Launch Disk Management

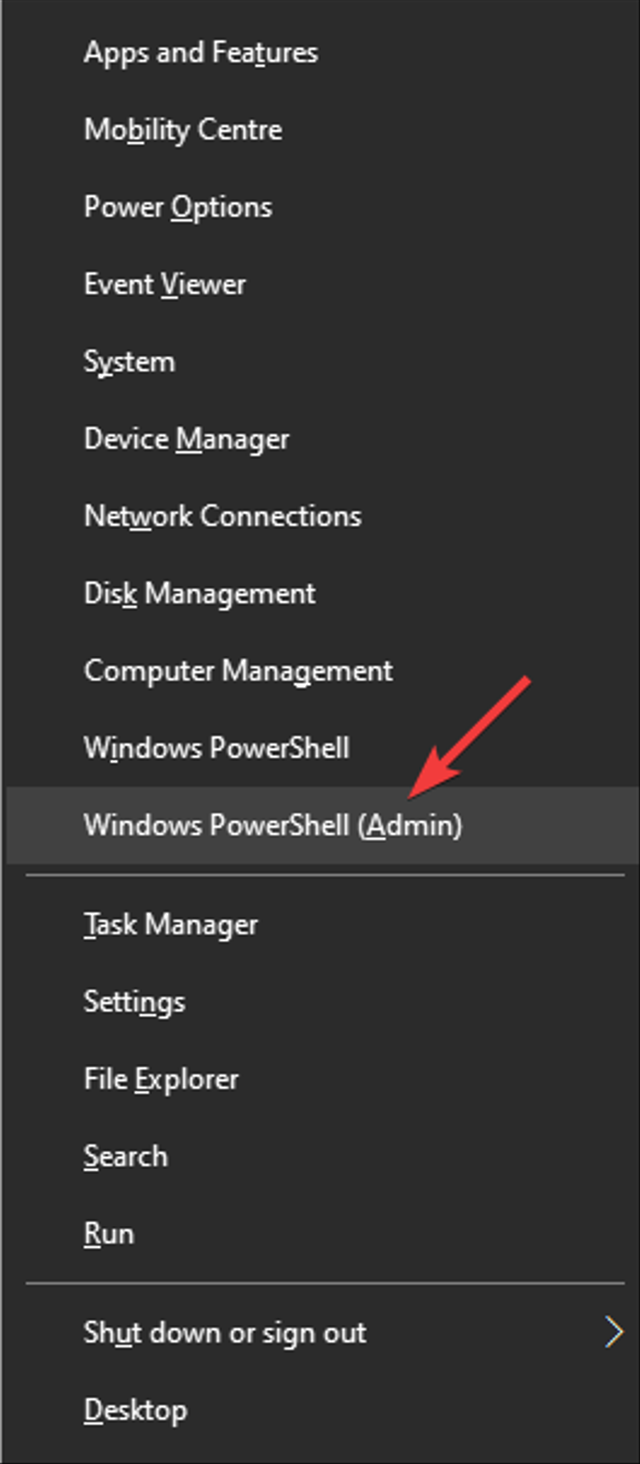[200, 593]
